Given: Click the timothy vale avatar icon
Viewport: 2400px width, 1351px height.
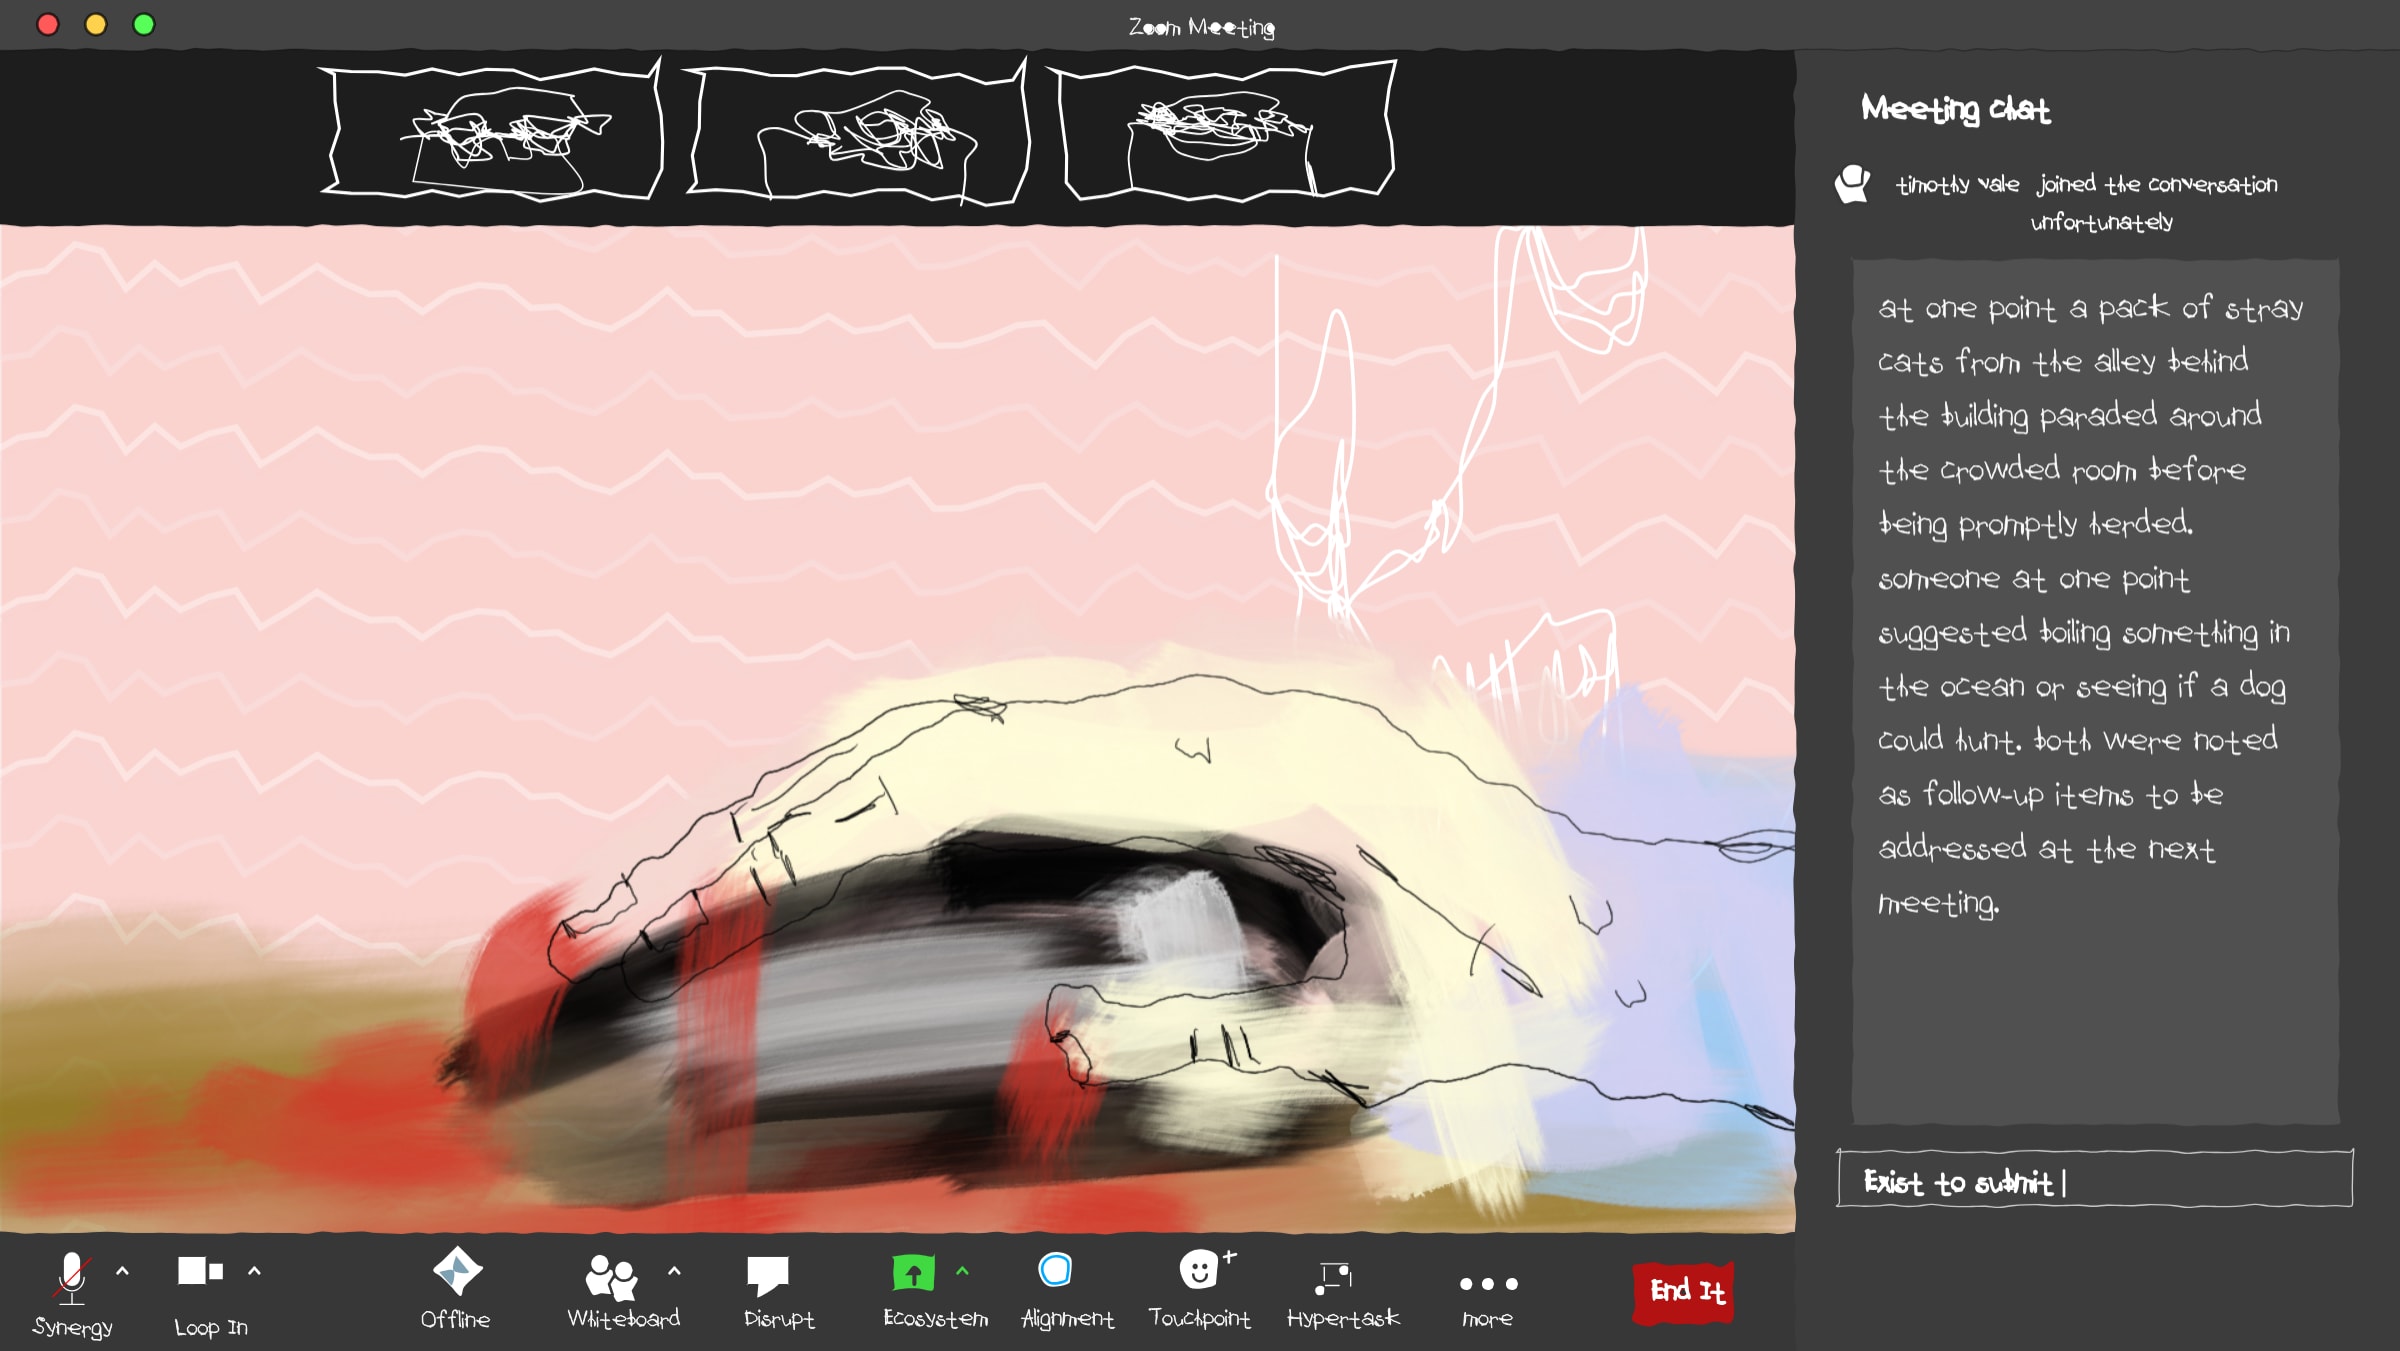Looking at the screenshot, I should point(1852,185).
